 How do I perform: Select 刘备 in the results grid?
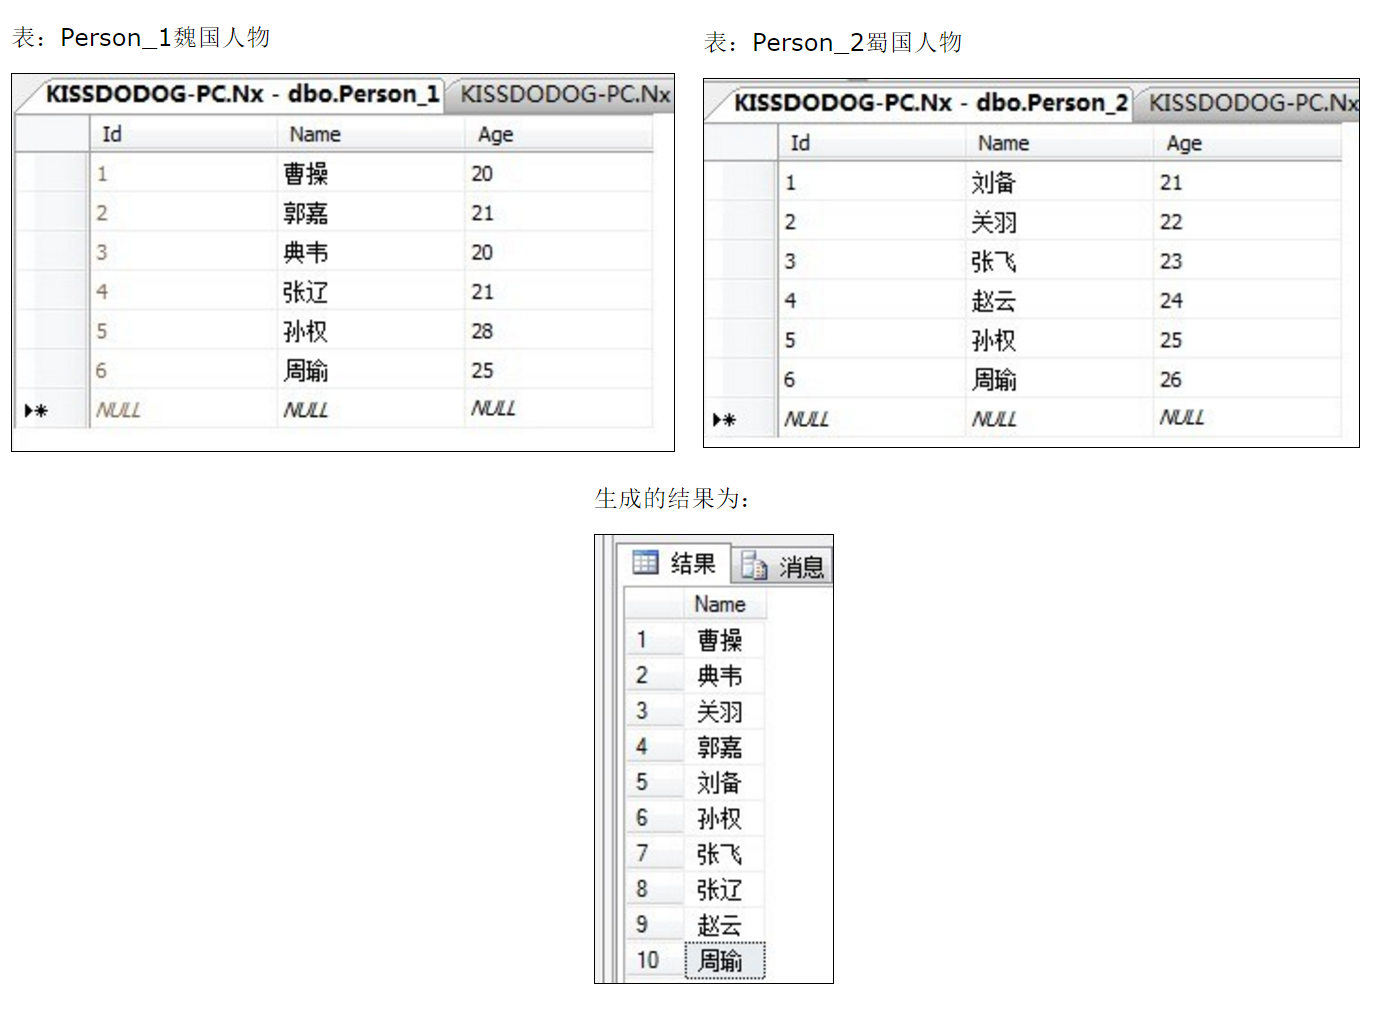[x=725, y=783]
